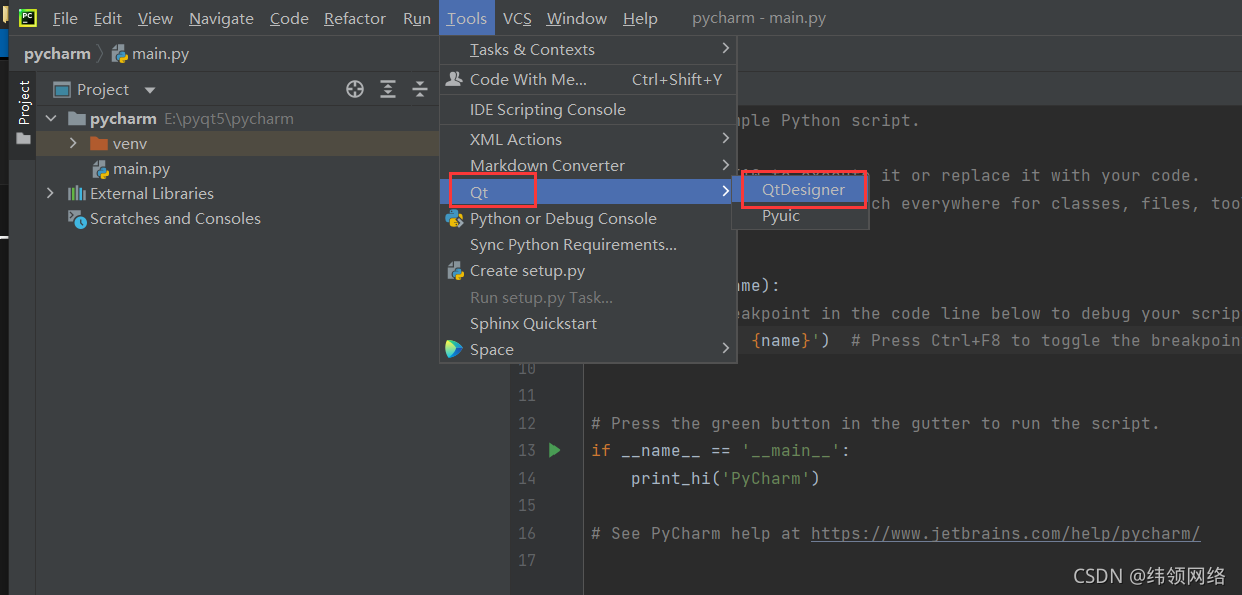Open the Space submenu
This screenshot has height=595, width=1242.
tap(588, 349)
